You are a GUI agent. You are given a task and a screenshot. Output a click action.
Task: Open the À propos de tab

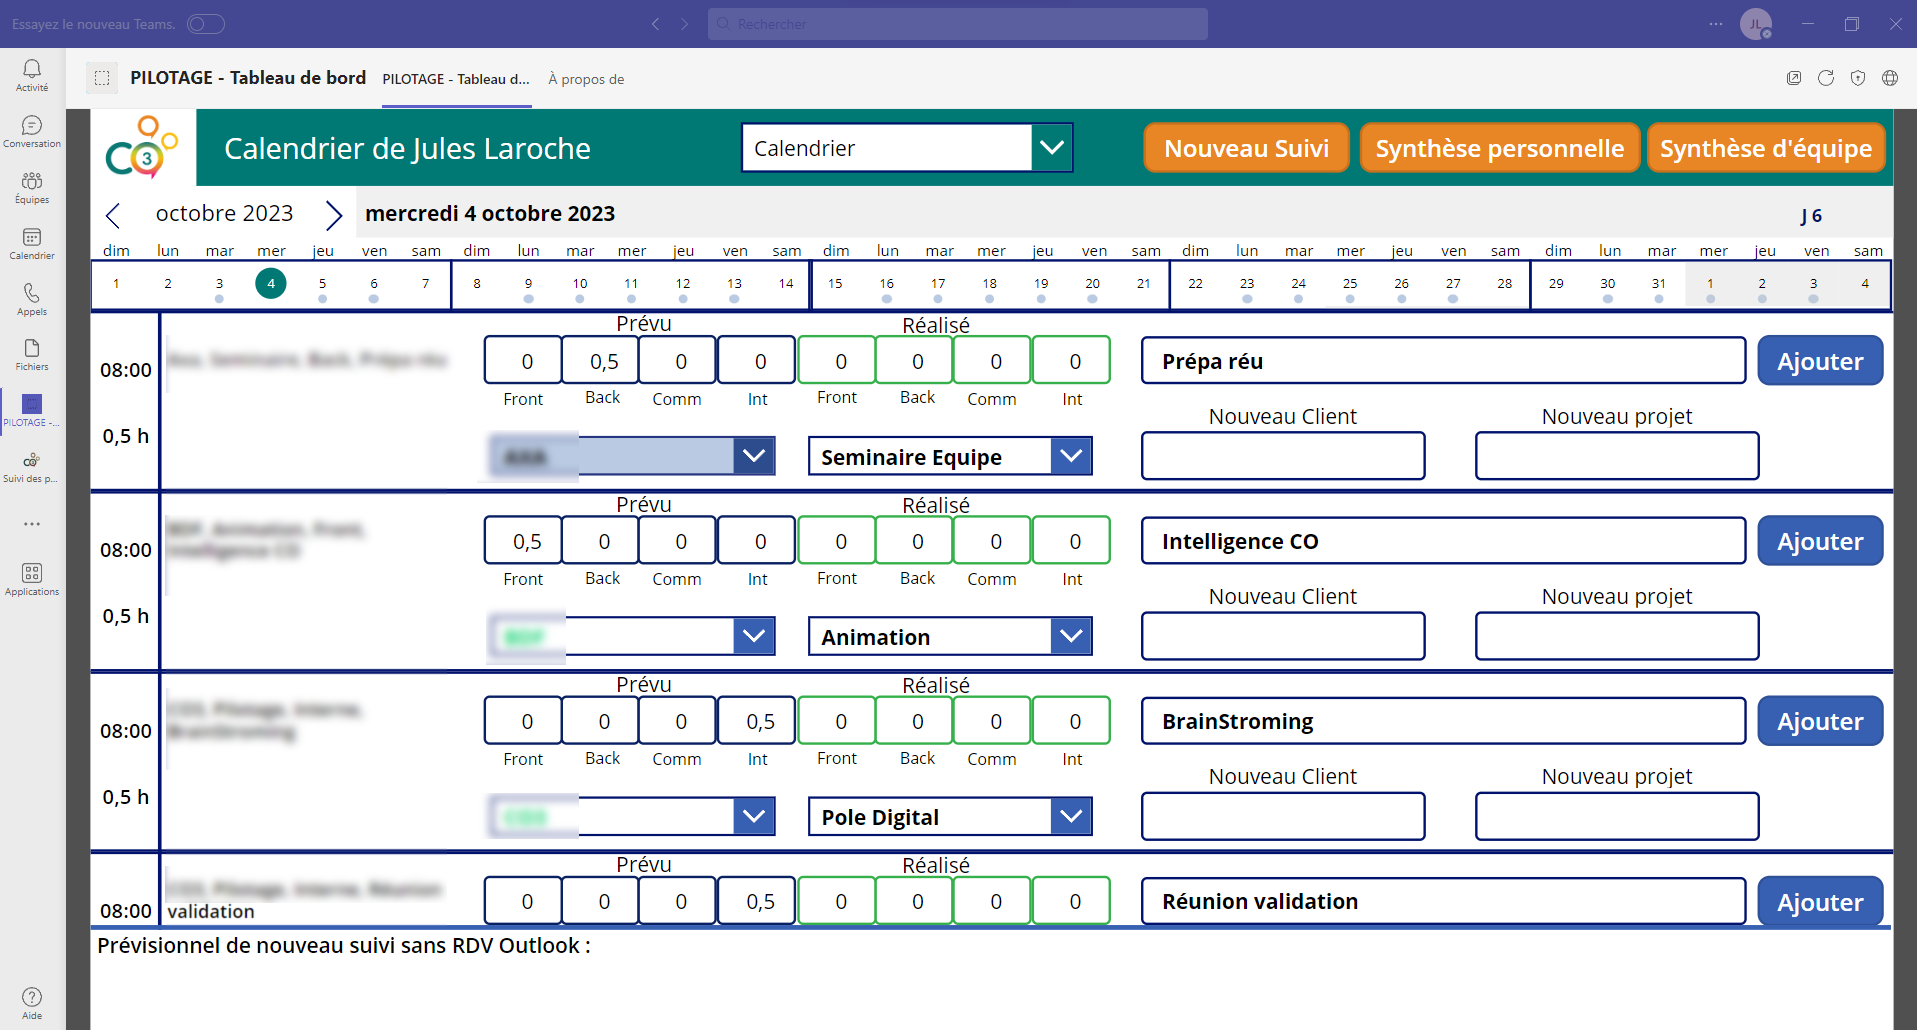click(x=586, y=79)
